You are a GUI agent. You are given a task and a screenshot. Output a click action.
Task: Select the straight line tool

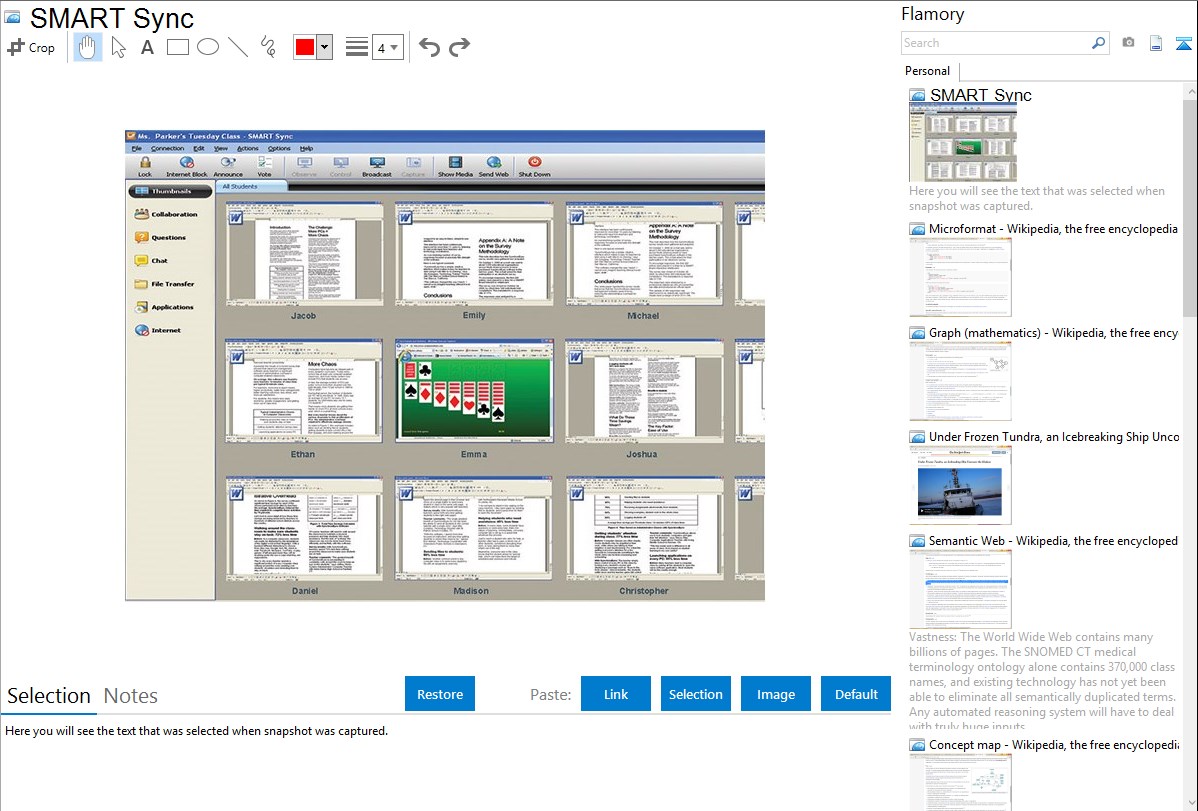pos(237,47)
